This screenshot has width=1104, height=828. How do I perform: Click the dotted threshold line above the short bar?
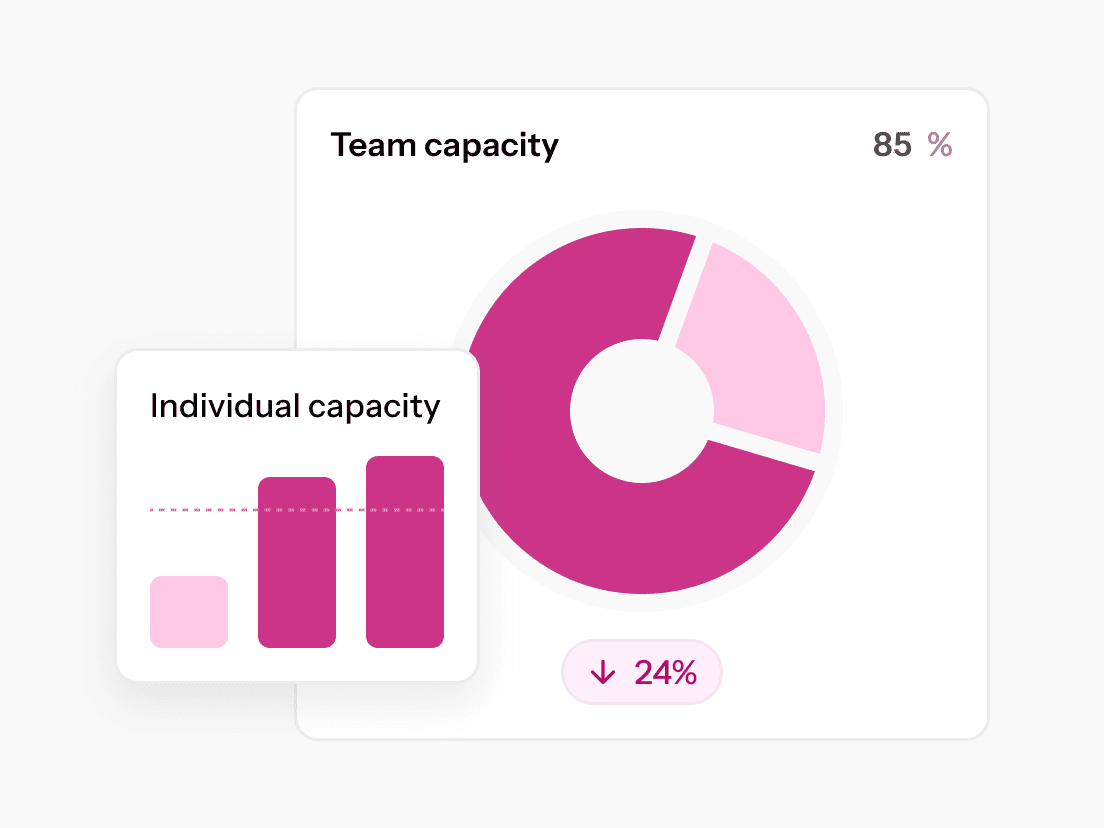(x=189, y=510)
